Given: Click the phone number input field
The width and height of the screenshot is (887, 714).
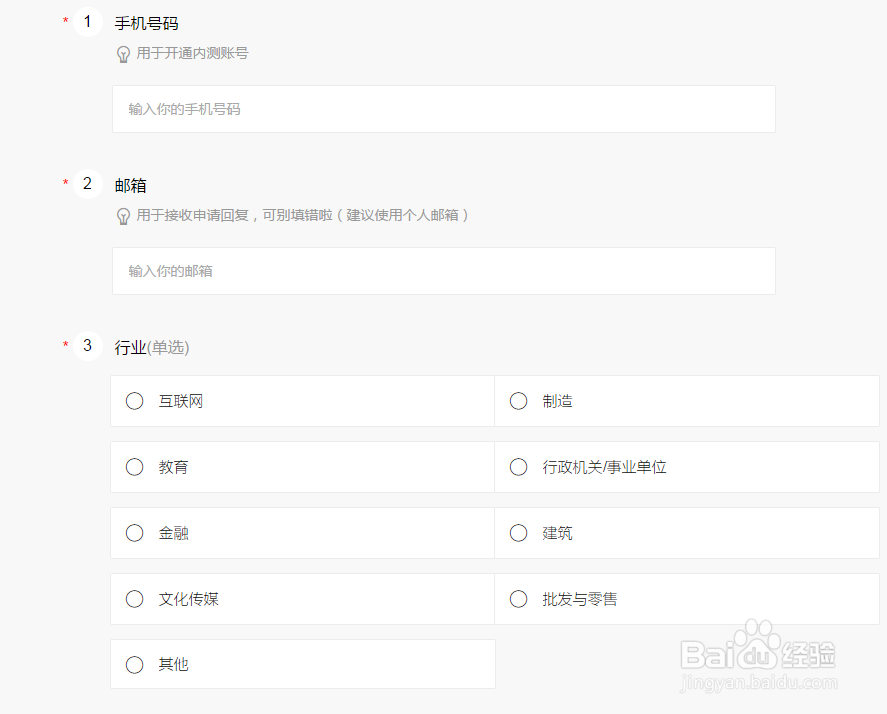Looking at the screenshot, I should point(443,109).
